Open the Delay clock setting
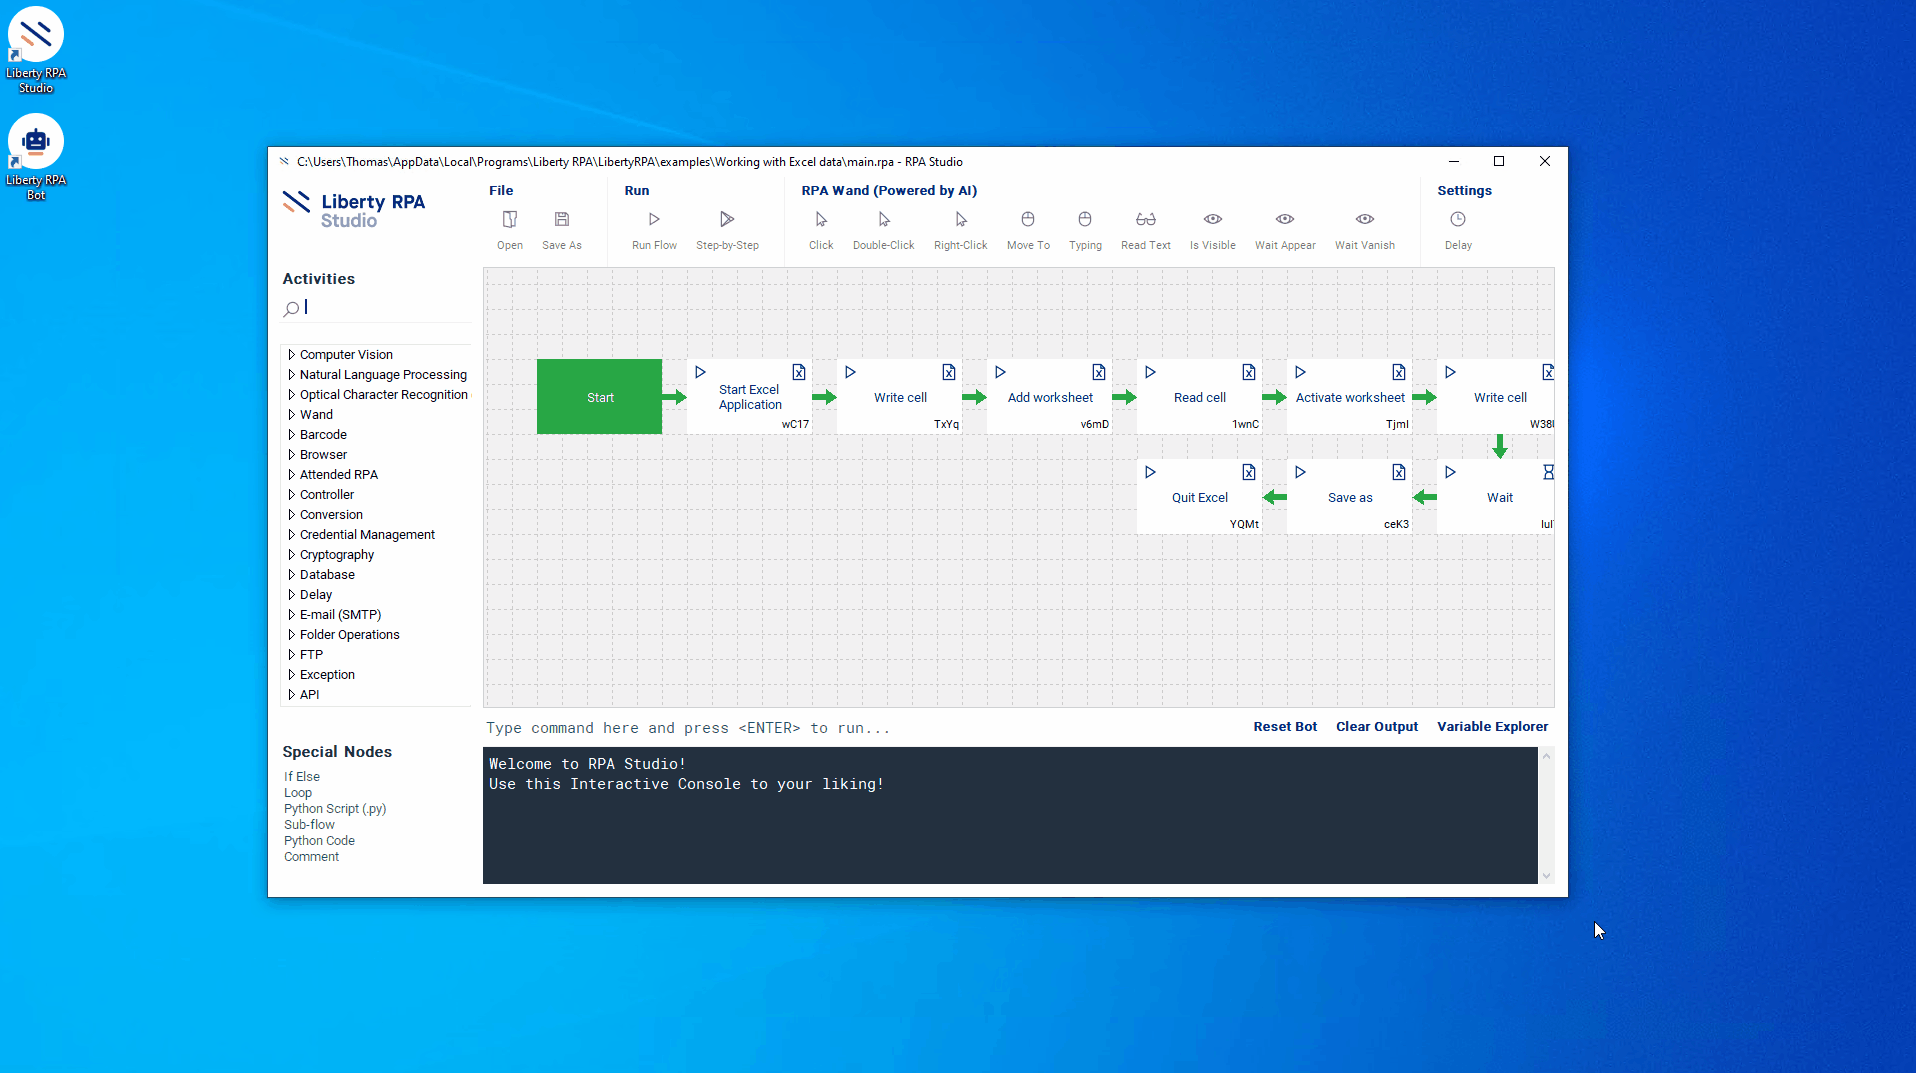The image size is (1916, 1073). click(1457, 220)
